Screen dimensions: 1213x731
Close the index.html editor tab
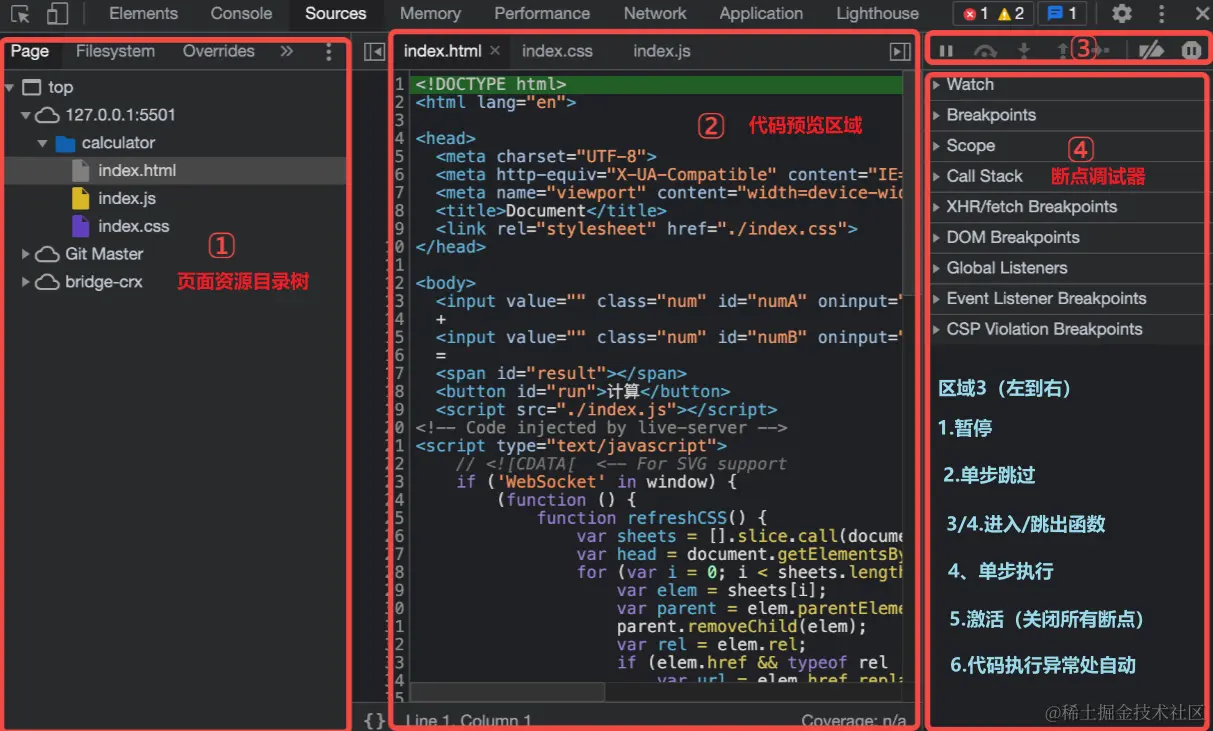[x=495, y=51]
